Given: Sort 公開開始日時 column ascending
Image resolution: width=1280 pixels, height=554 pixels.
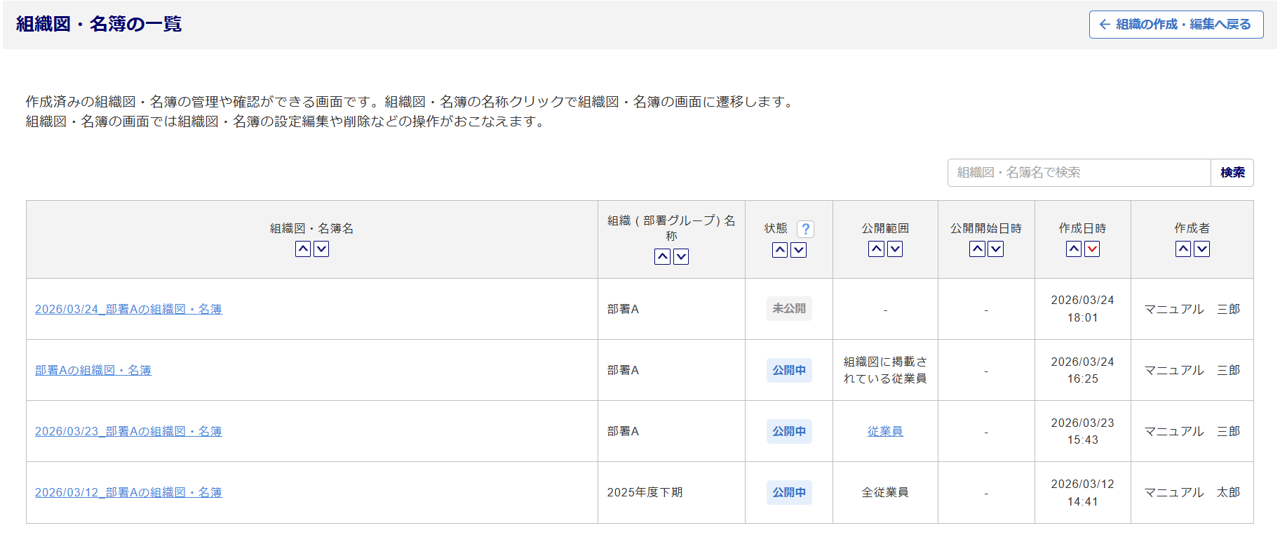Looking at the screenshot, I should point(977,249).
